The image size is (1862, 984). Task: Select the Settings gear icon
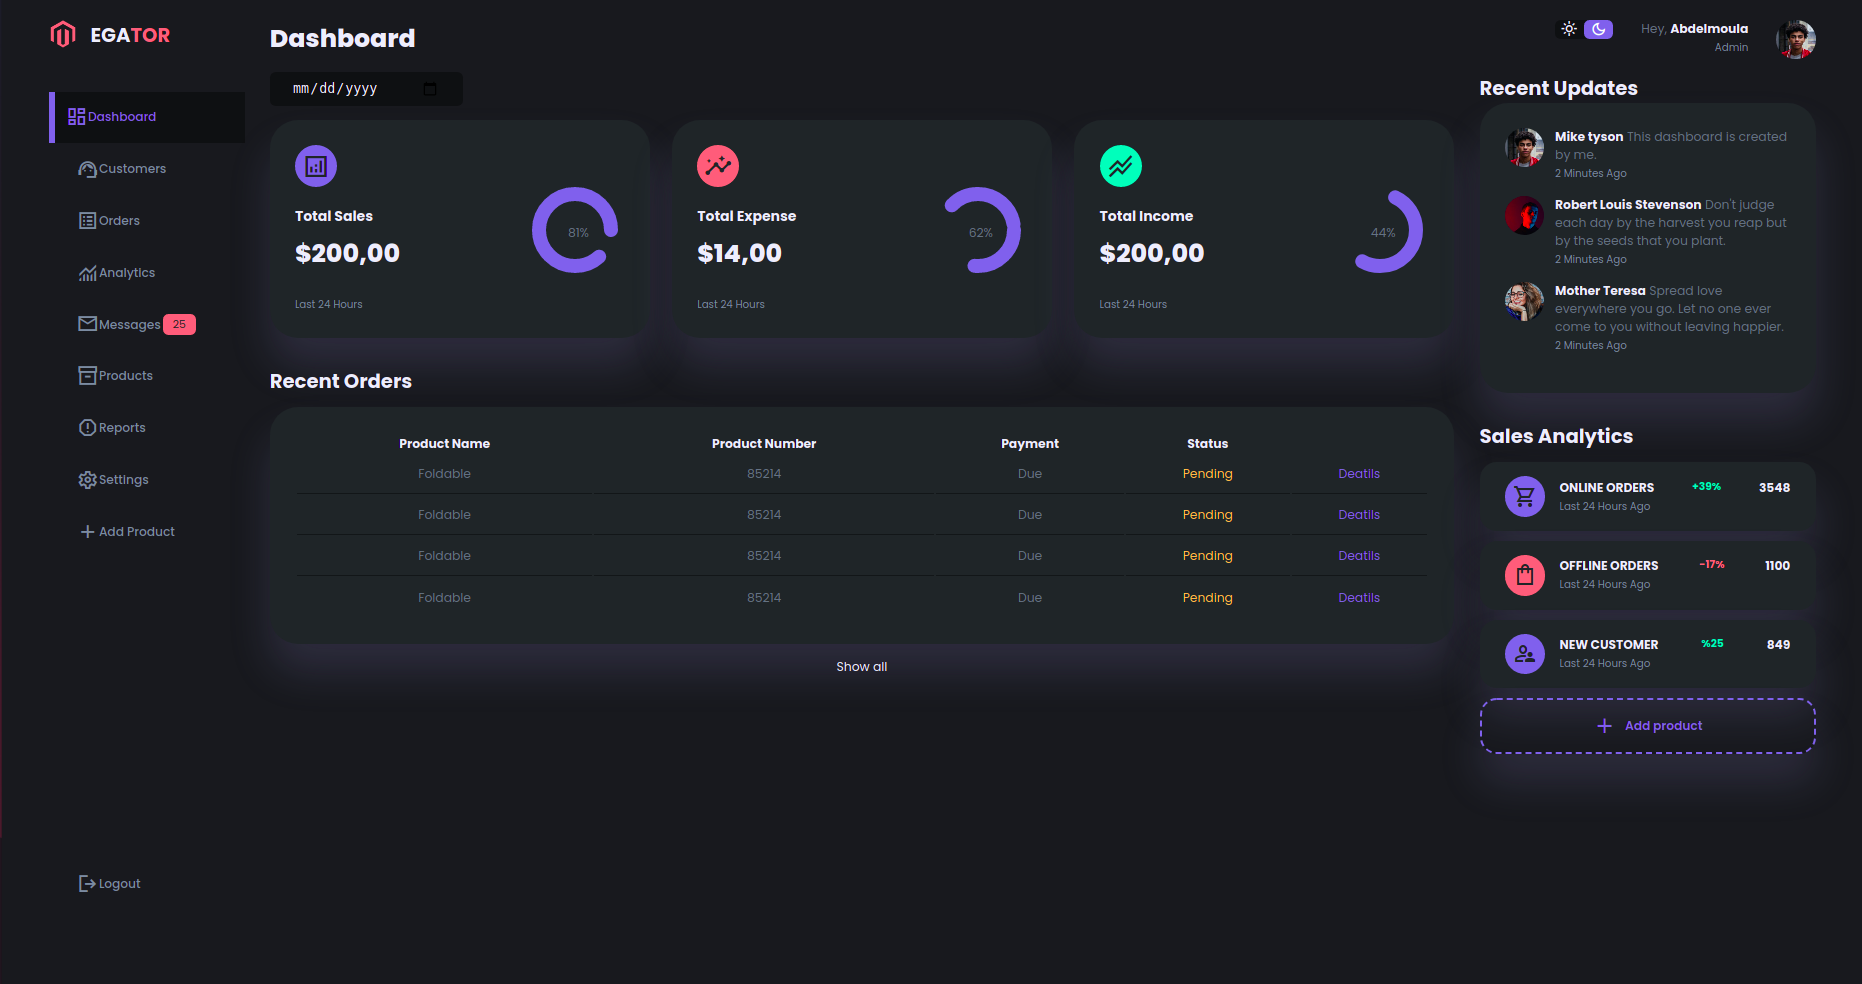click(x=87, y=479)
